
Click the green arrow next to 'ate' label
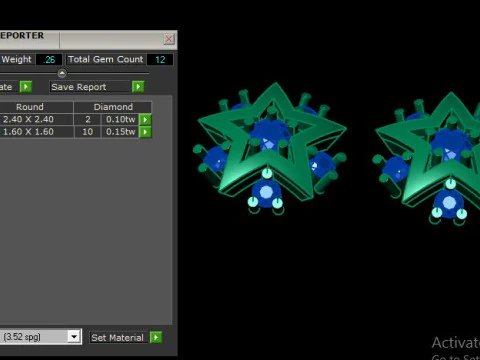pos(26,87)
